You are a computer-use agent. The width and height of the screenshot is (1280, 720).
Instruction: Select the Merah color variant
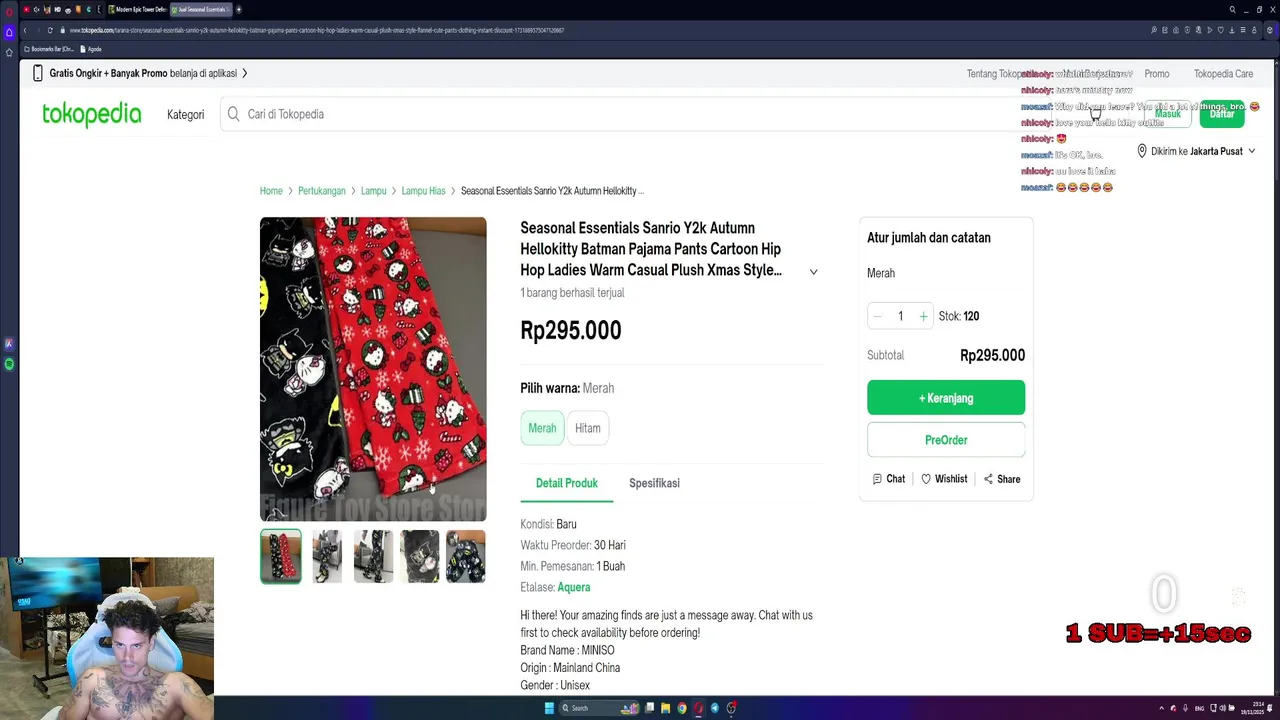(542, 428)
